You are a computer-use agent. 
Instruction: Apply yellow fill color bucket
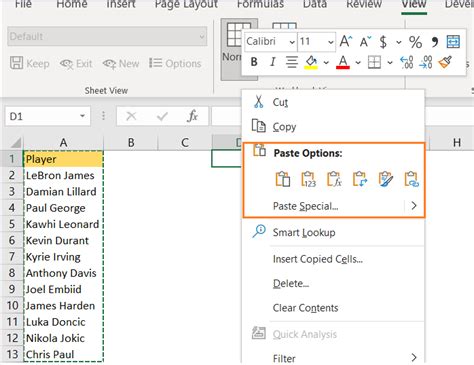pyautogui.click(x=311, y=62)
